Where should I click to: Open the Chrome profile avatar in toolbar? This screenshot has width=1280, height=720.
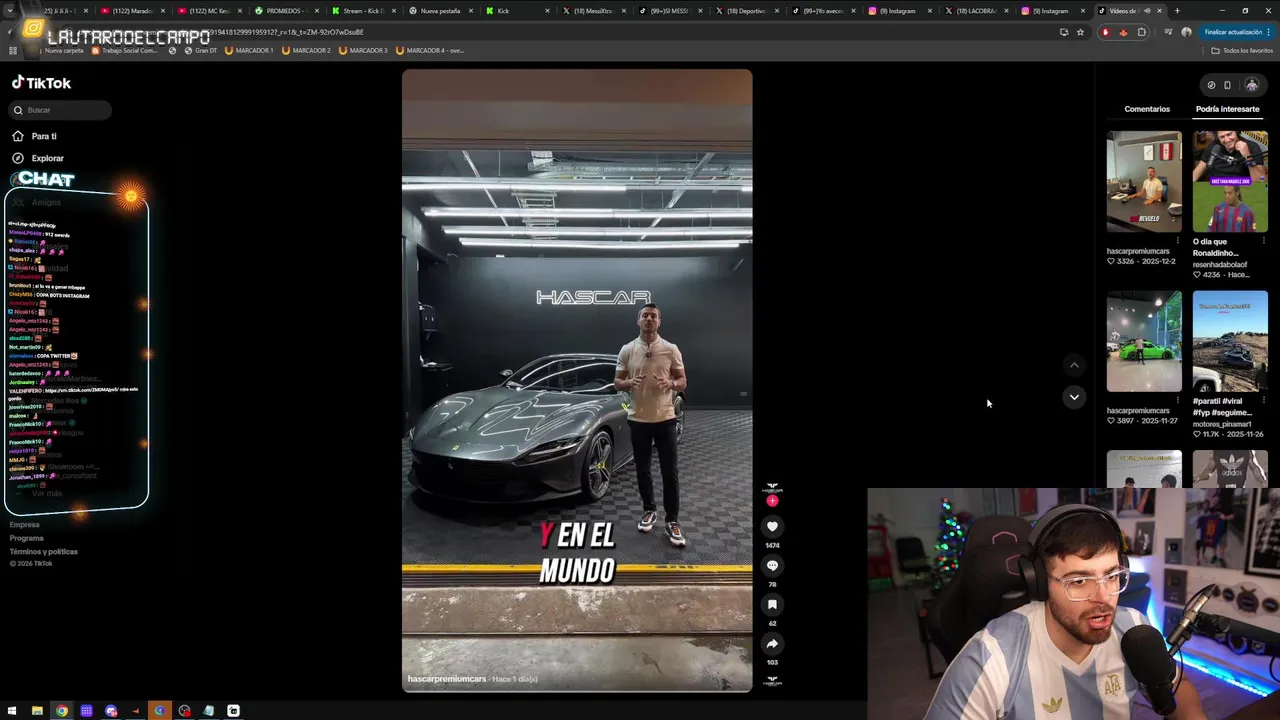click(1186, 32)
